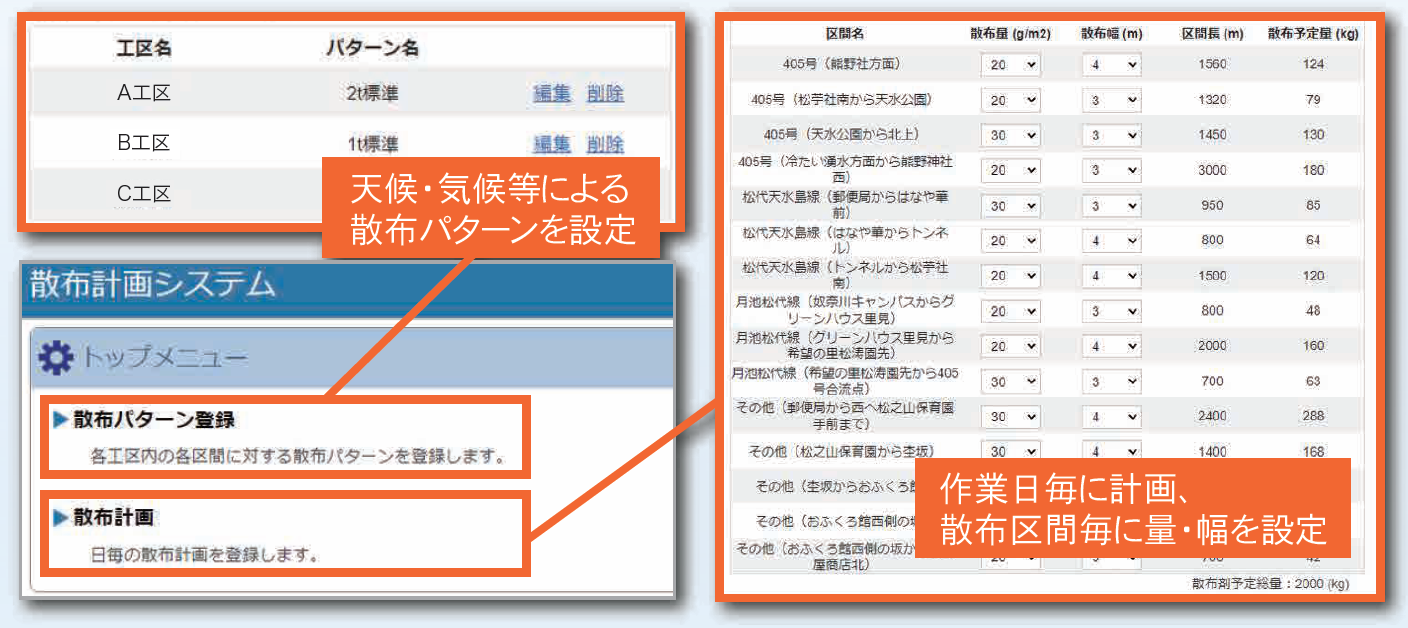This screenshot has height=628, width=1408.
Task: Open 散布幅 dropdown for 松代天水島線（郵便局からはなや華前）
Action: coord(1111,206)
